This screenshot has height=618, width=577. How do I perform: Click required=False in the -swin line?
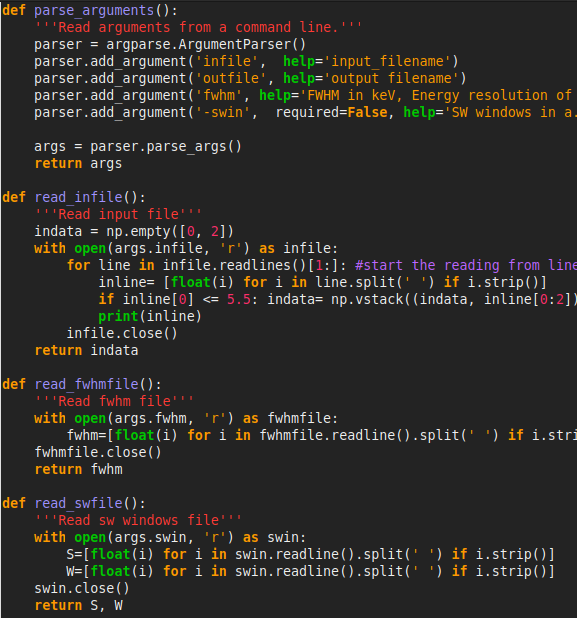(331, 112)
